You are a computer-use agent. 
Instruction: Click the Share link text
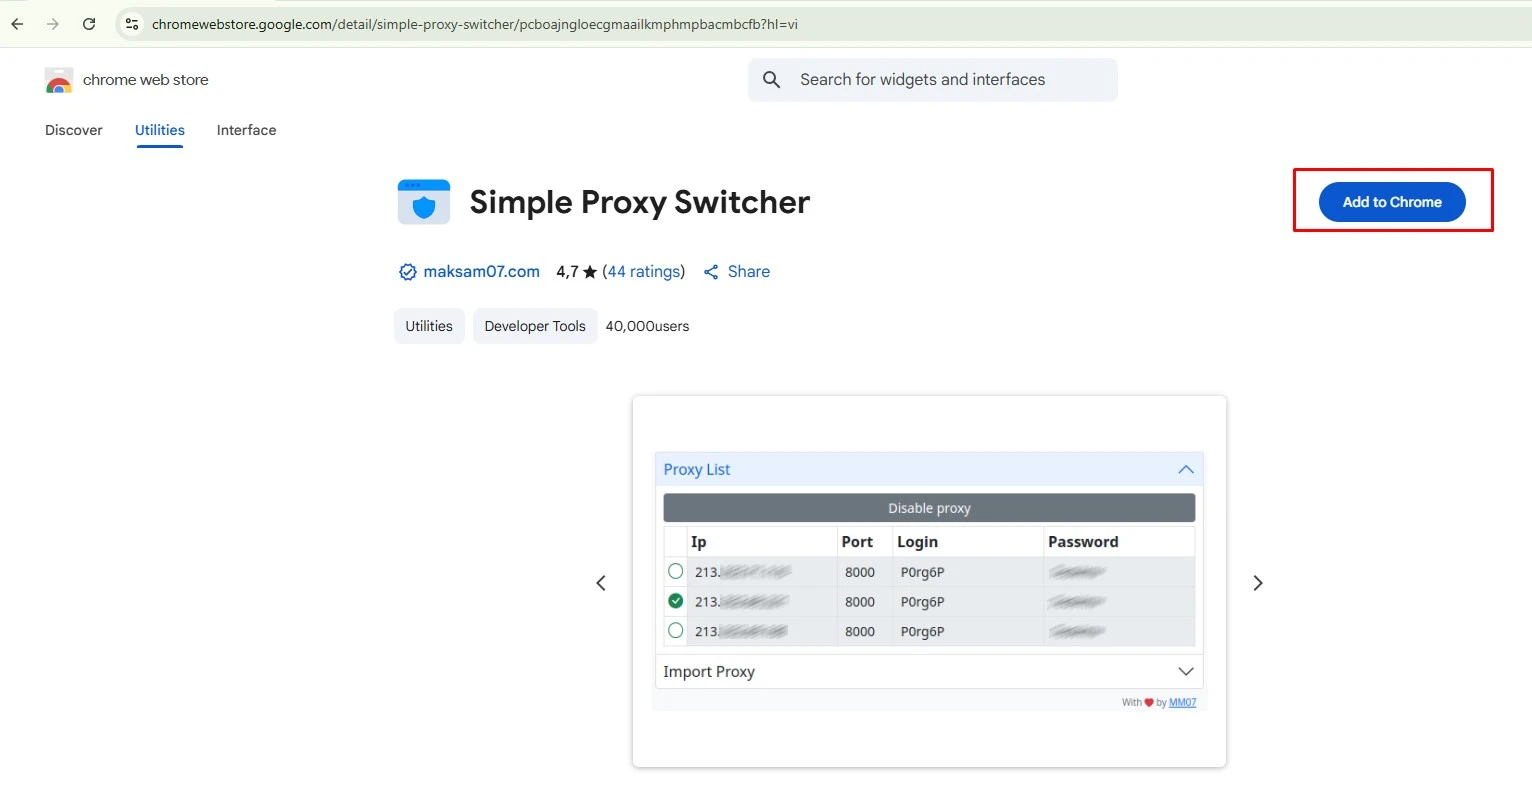[x=749, y=272]
